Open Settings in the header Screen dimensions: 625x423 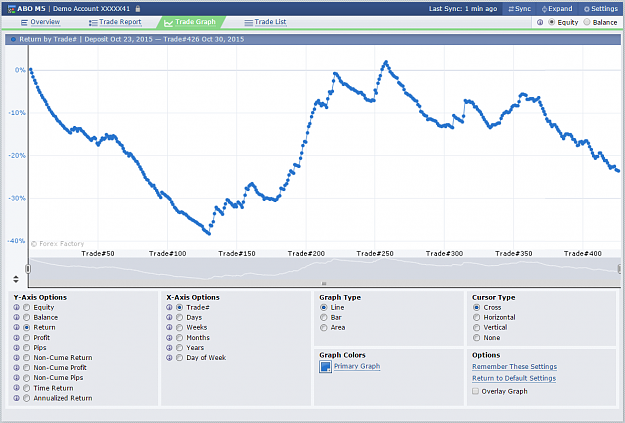point(601,8)
